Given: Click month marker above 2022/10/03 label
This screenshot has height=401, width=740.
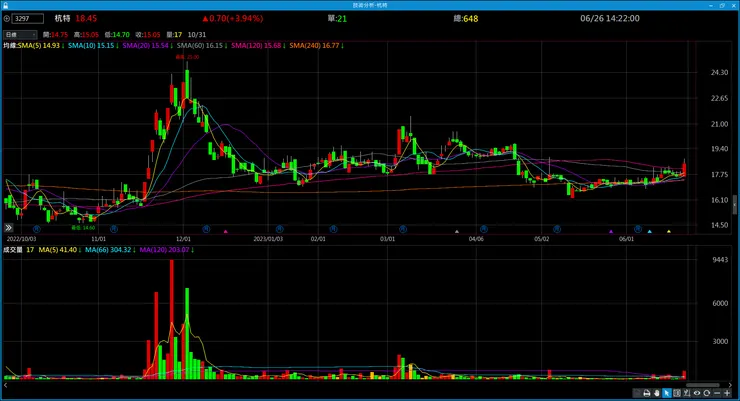Looking at the screenshot, I should pos(36,229).
